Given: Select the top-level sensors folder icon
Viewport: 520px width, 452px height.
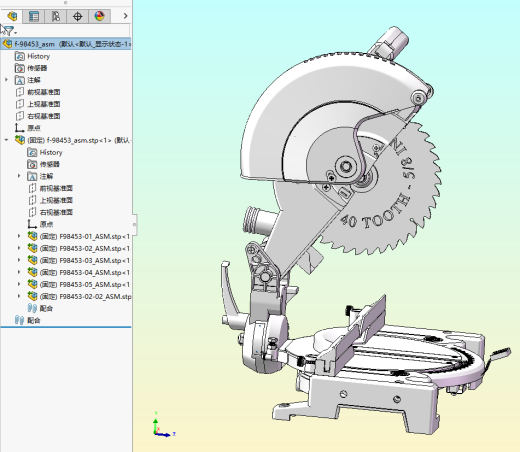Looking at the screenshot, I should 20,68.
